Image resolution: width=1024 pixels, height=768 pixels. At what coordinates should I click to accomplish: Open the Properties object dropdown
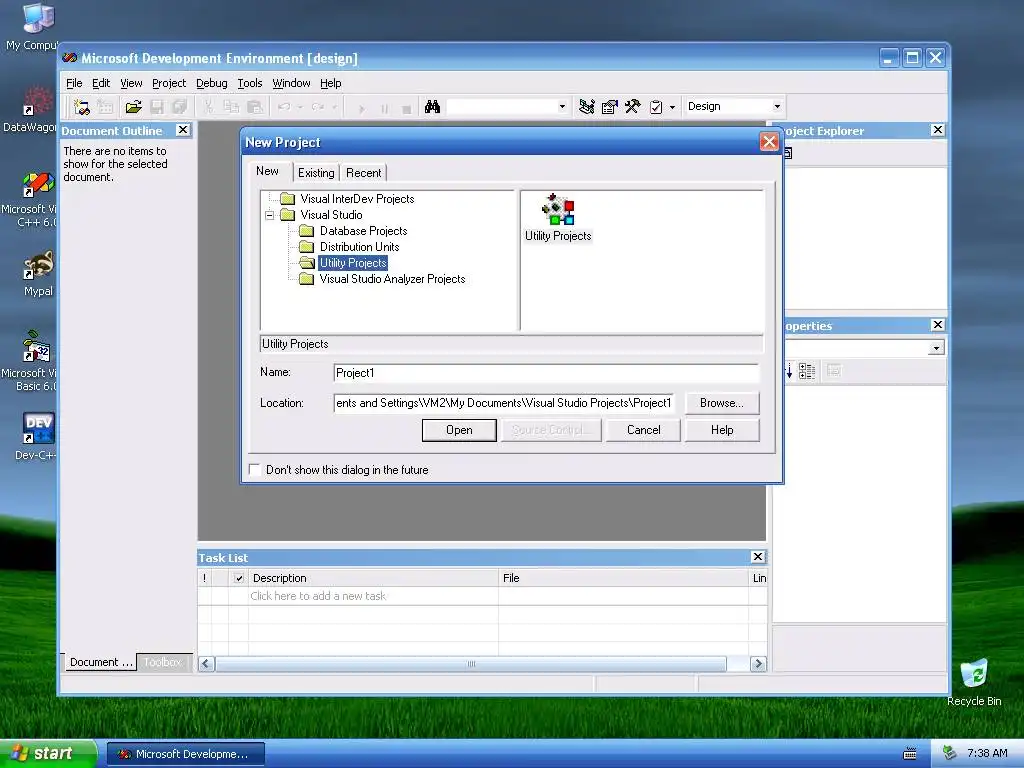point(936,348)
